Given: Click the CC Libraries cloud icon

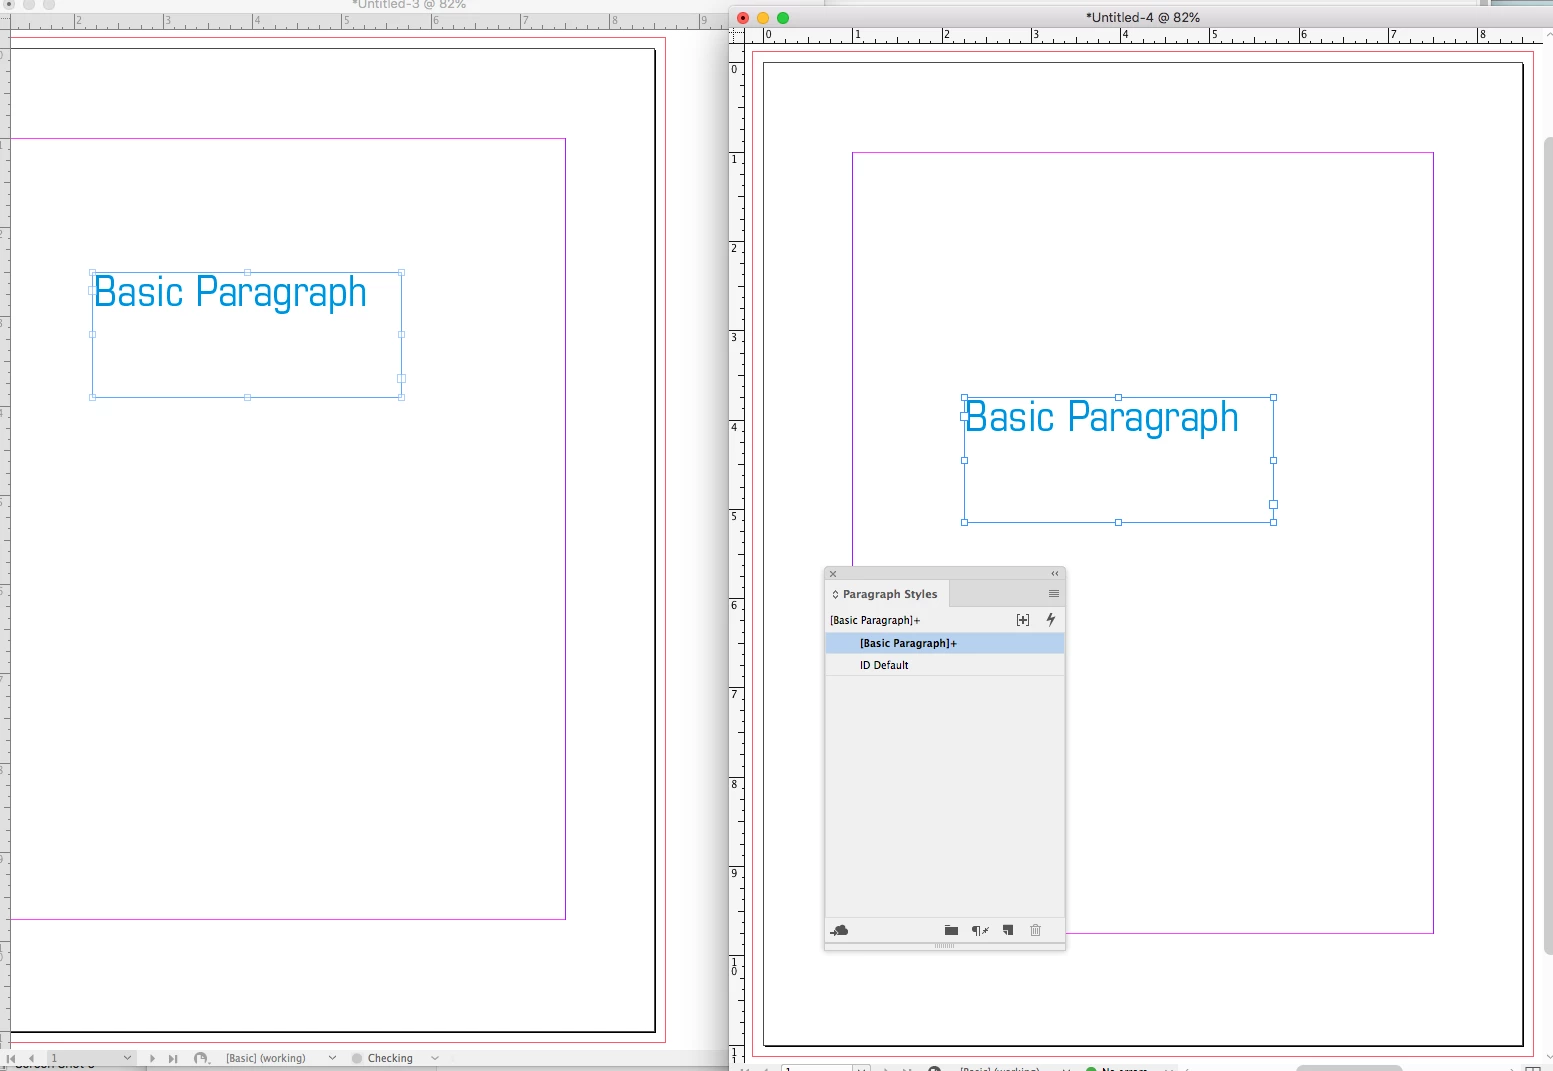Looking at the screenshot, I should (839, 930).
